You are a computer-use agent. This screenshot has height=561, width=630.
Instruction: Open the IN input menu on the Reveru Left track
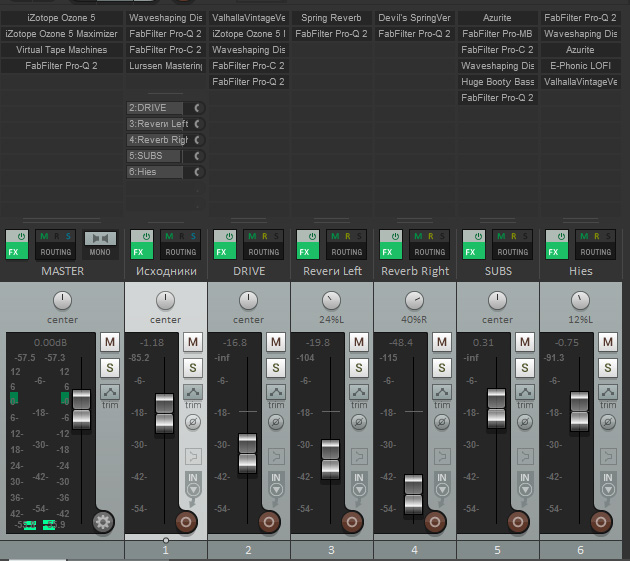coord(359,484)
